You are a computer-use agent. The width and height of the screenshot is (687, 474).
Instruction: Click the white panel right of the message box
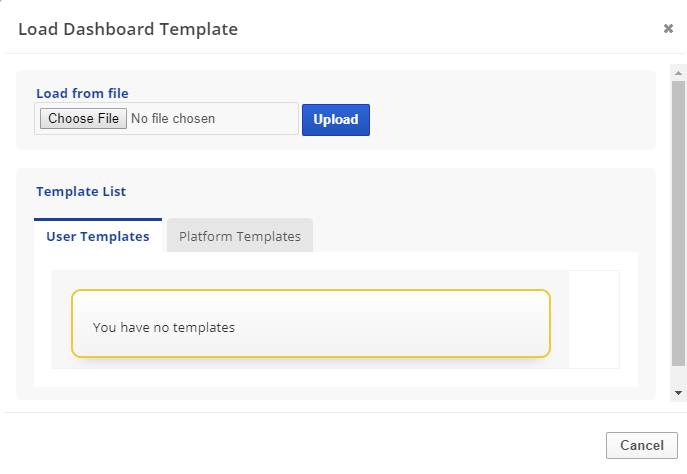(594, 319)
